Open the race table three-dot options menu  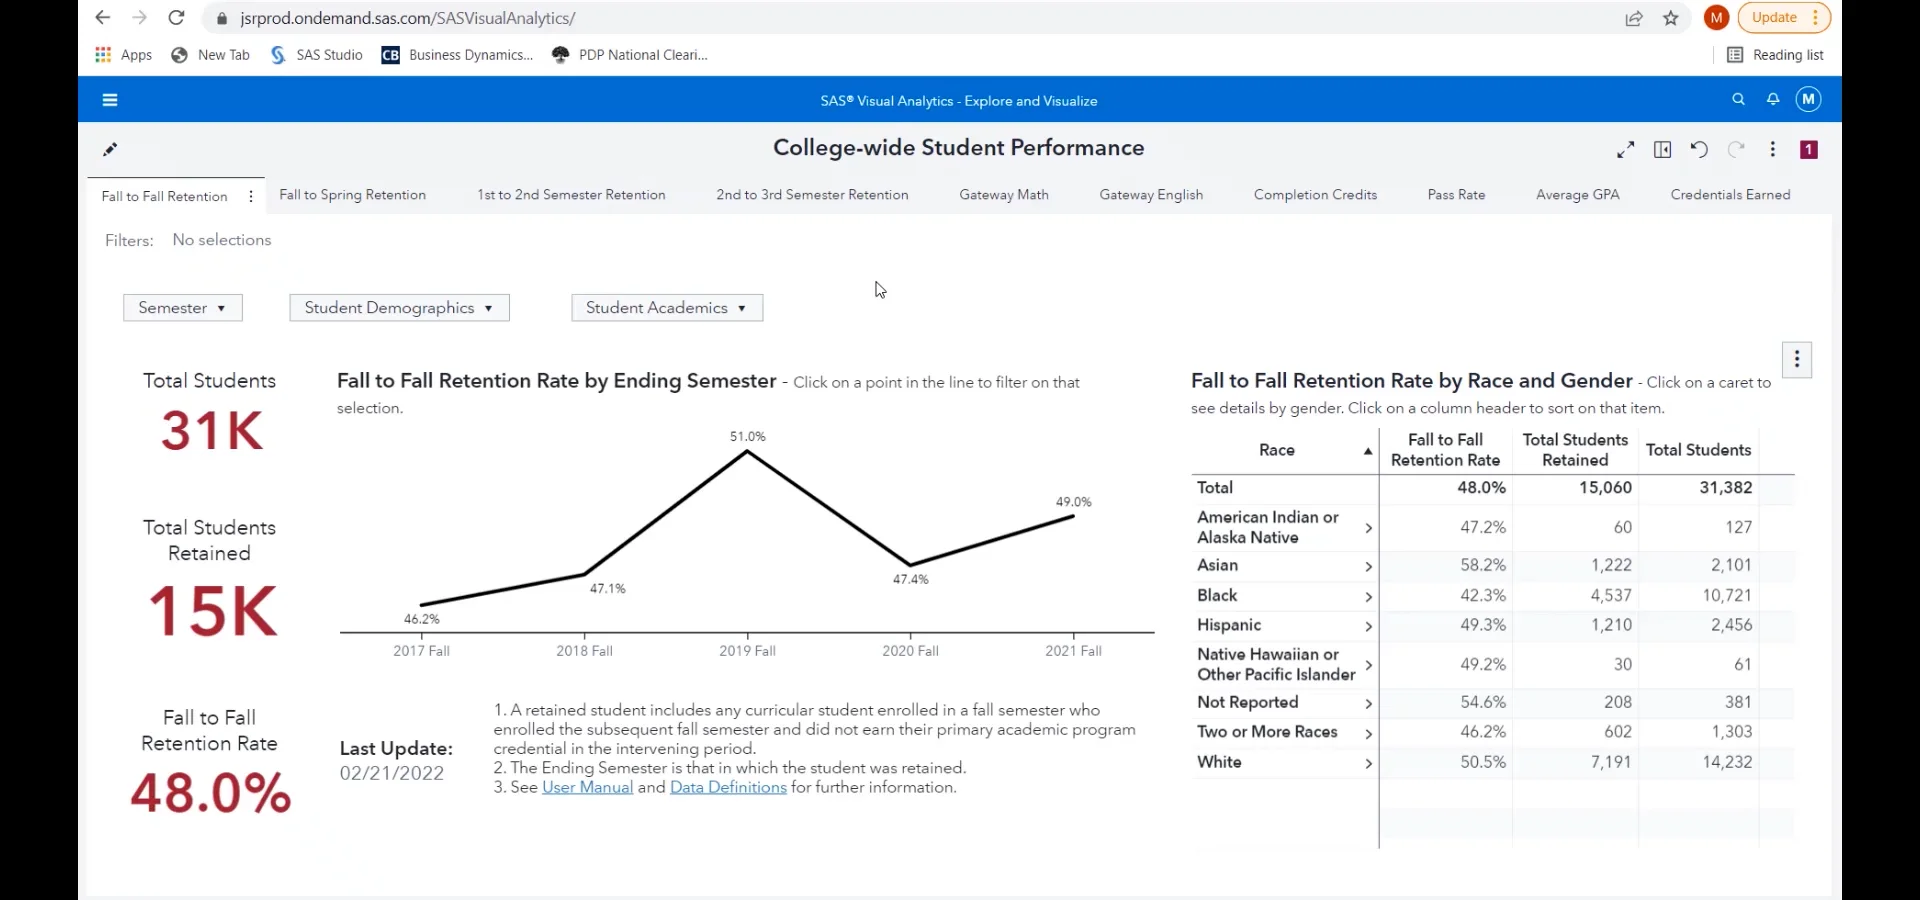(1797, 360)
